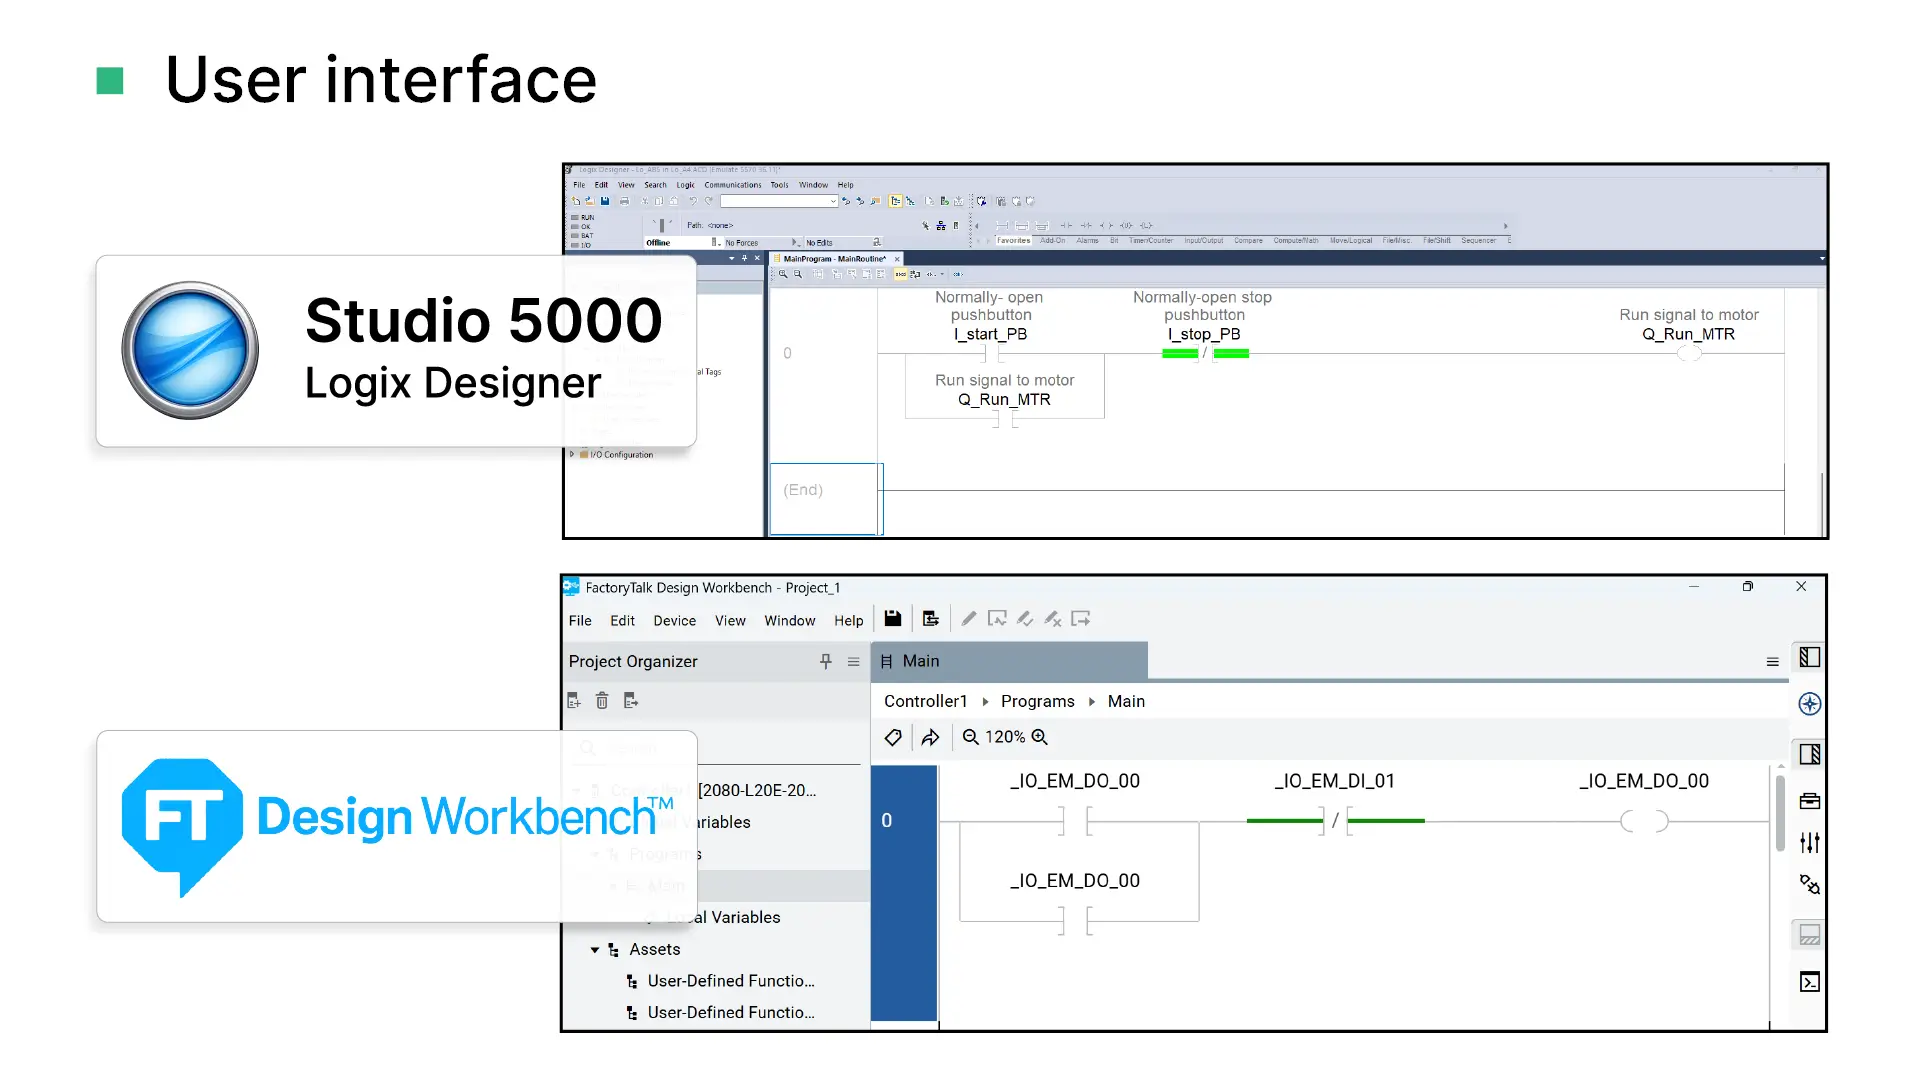Select the Main editor tab in Workbench
The width and height of the screenshot is (1920, 1080).
coord(1009,661)
